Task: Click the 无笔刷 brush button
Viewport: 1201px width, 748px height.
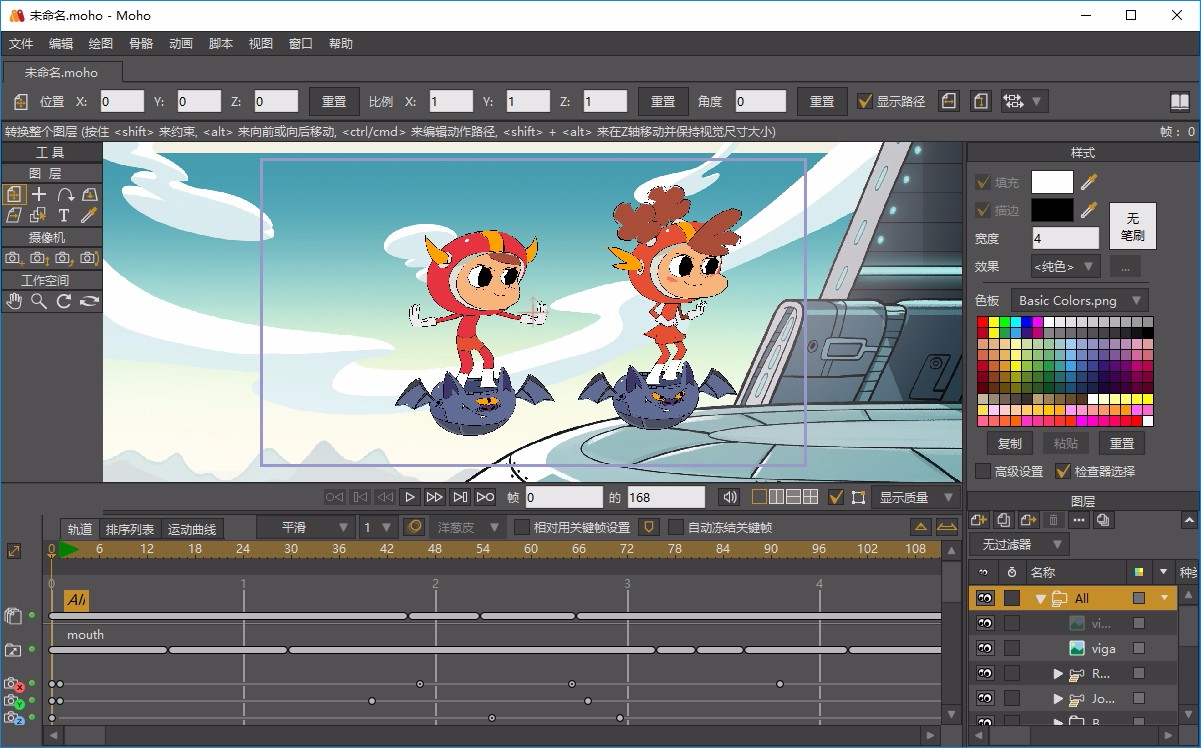Action: coord(1132,226)
